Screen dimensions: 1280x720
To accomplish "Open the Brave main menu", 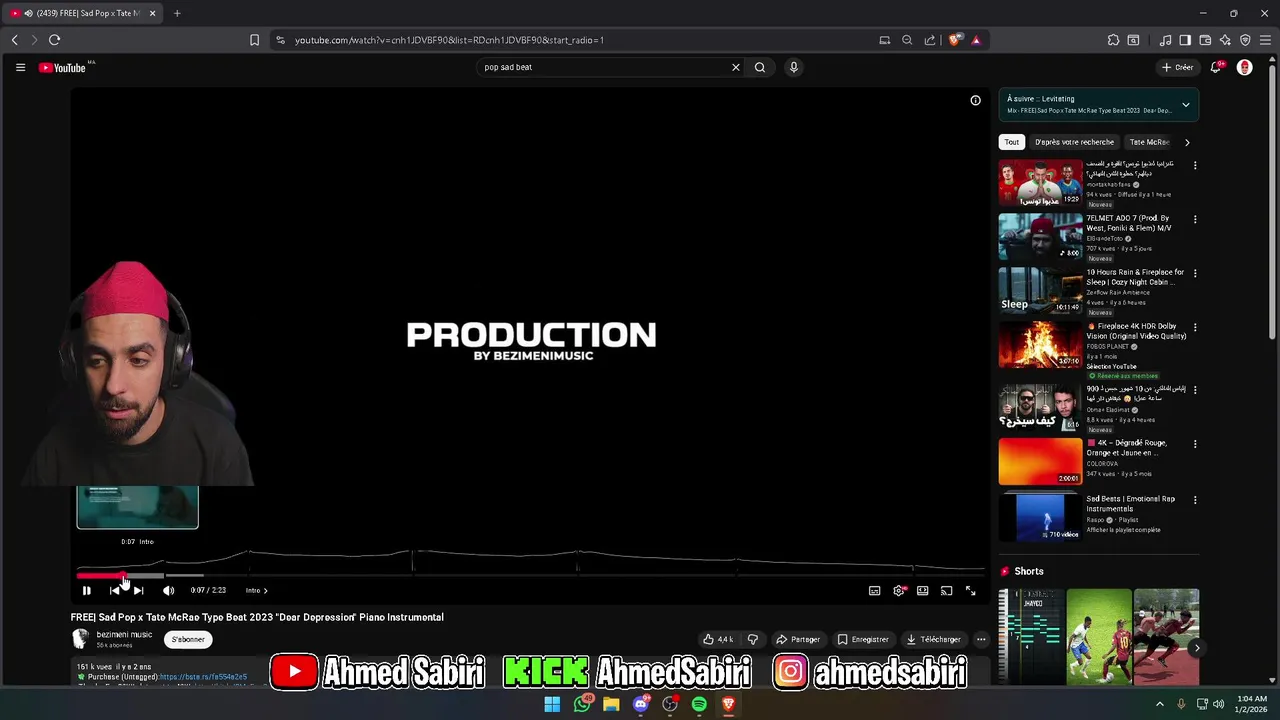I will point(1266,40).
